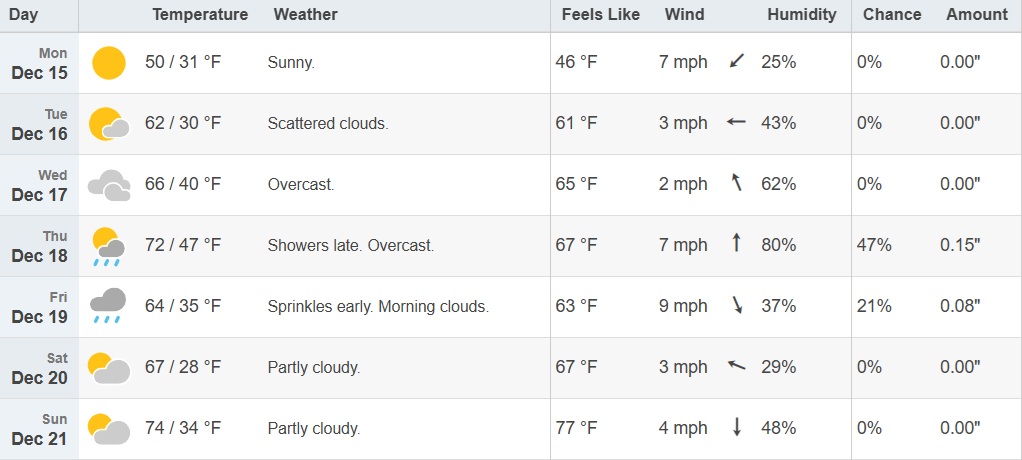Click the 47% precipitation chance value
Image resolution: width=1022 pixels, height=460 pixels.
click(874, 245)
